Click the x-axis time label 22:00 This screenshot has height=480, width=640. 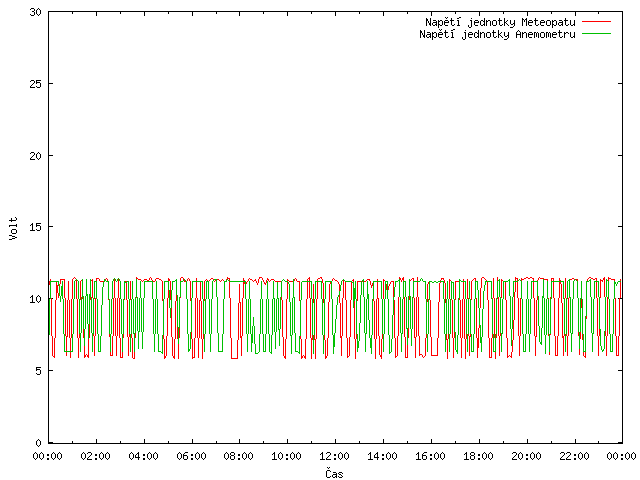pyautogui.click(x=574, y=456)
